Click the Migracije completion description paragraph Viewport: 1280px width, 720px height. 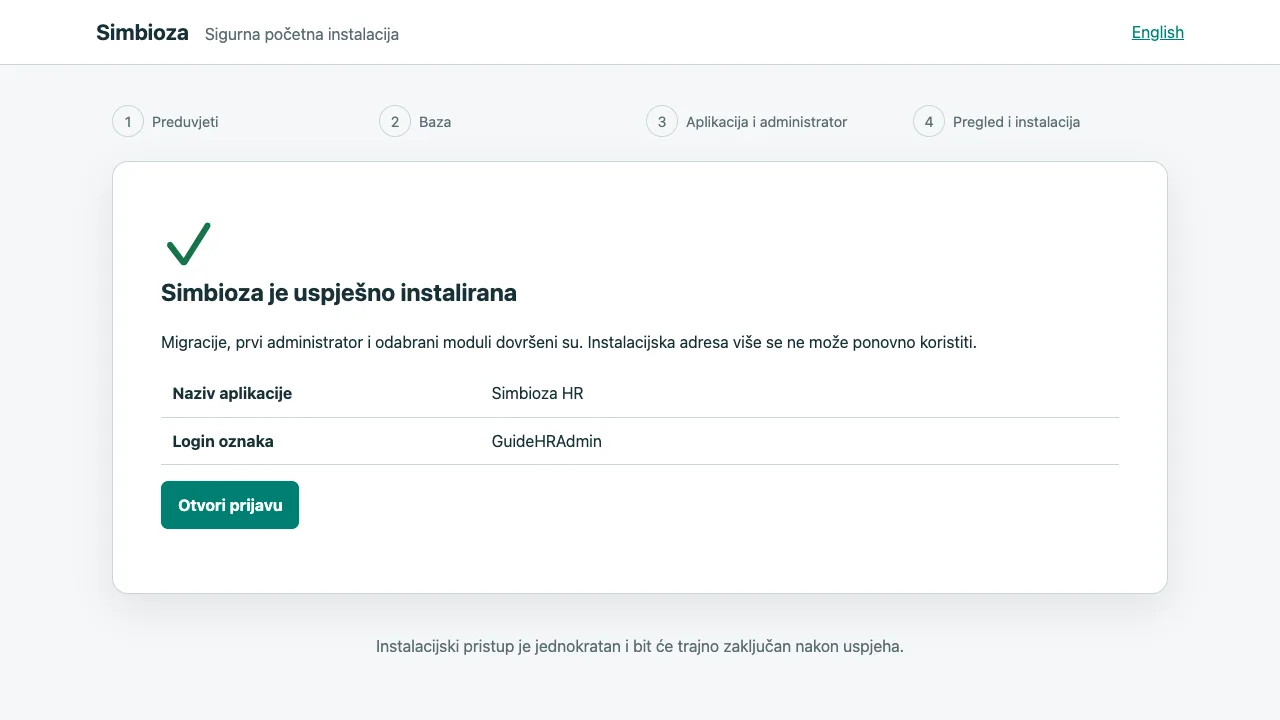[569, 342]
